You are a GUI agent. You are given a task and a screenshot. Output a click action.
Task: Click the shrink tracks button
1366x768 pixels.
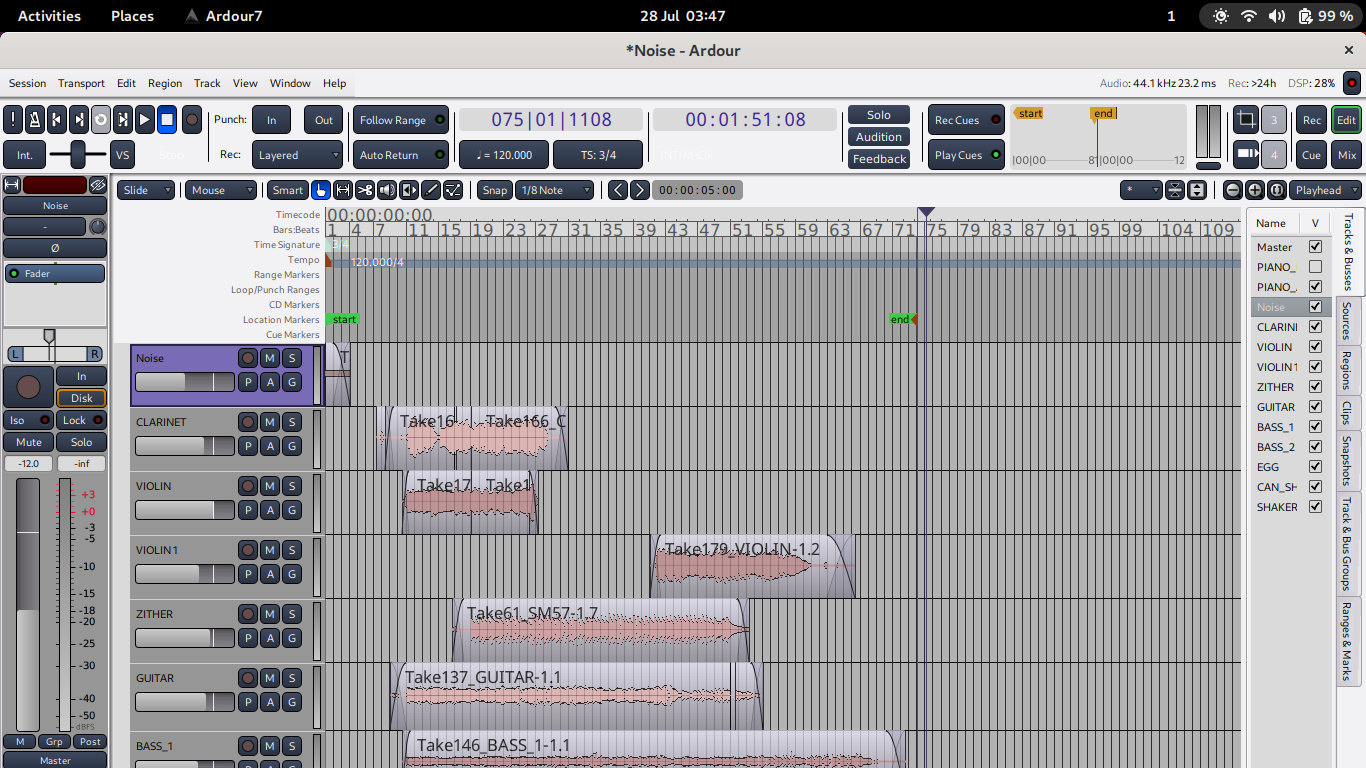point(1175,190)
